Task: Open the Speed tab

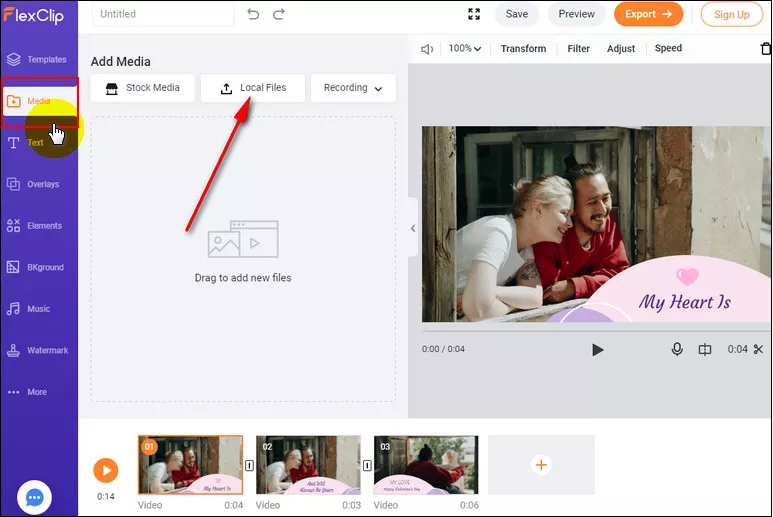Action: pyautogui.click(x=668, y=48)
